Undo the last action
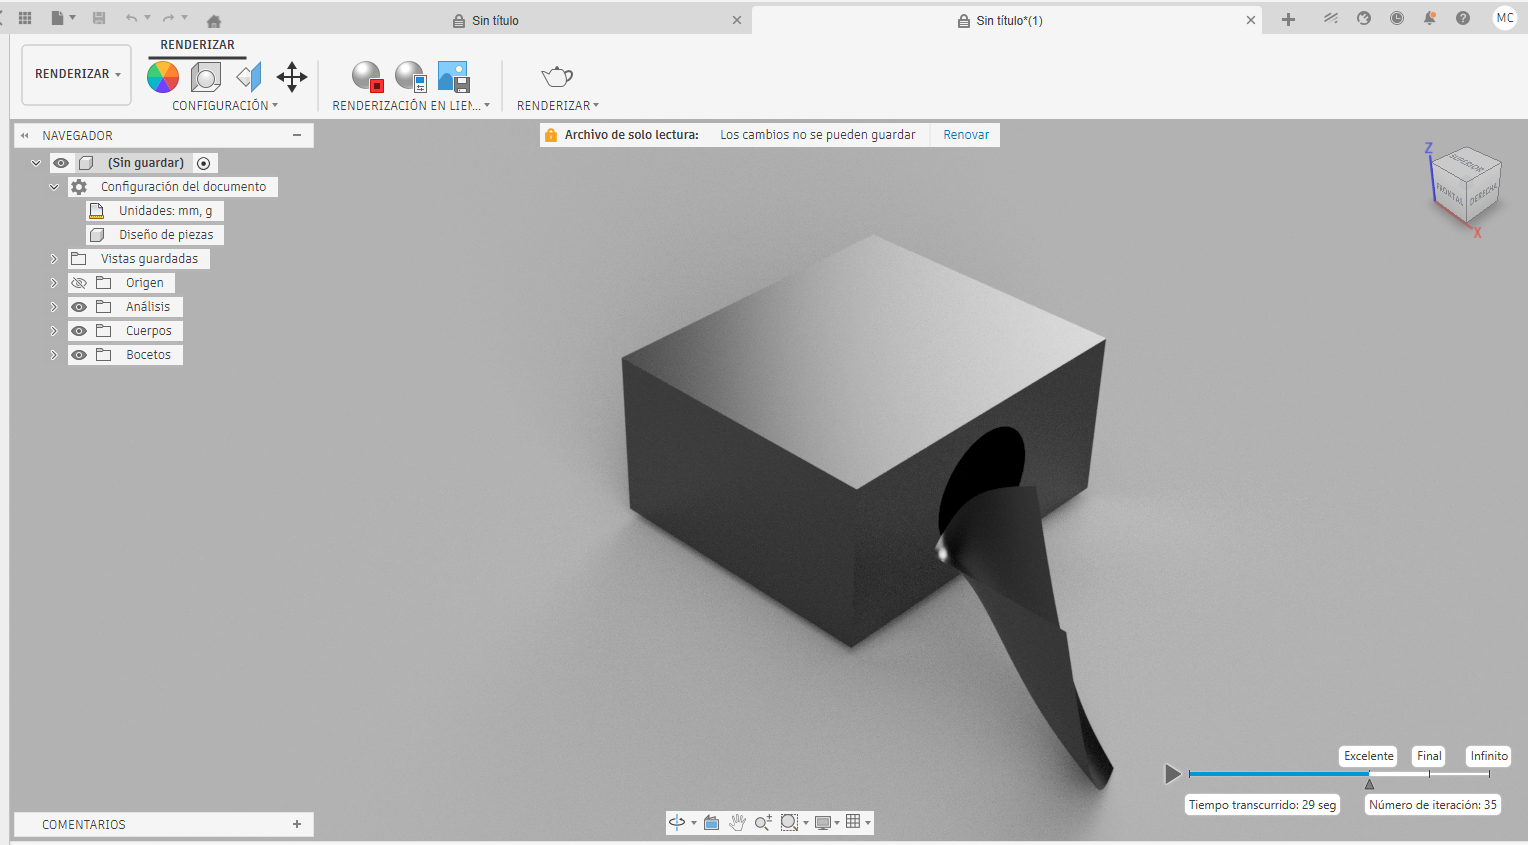 131,18
